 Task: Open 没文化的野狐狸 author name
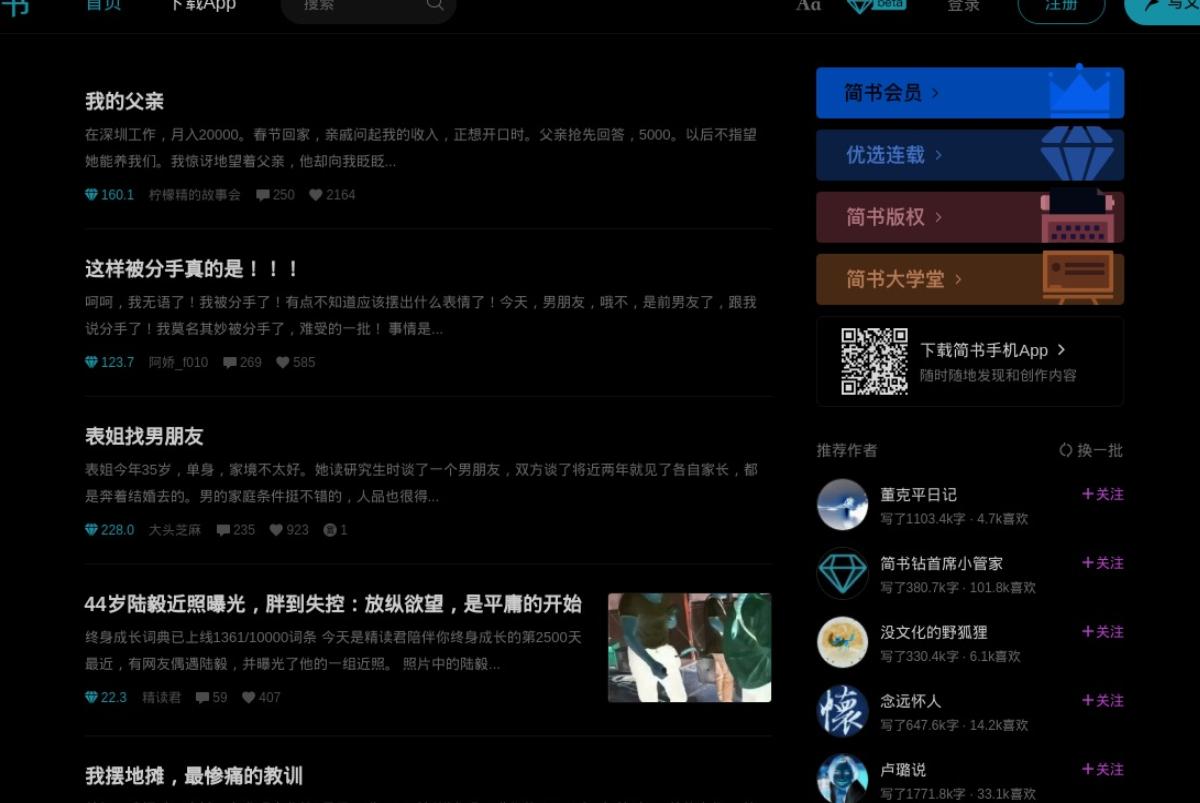point(934,632)
